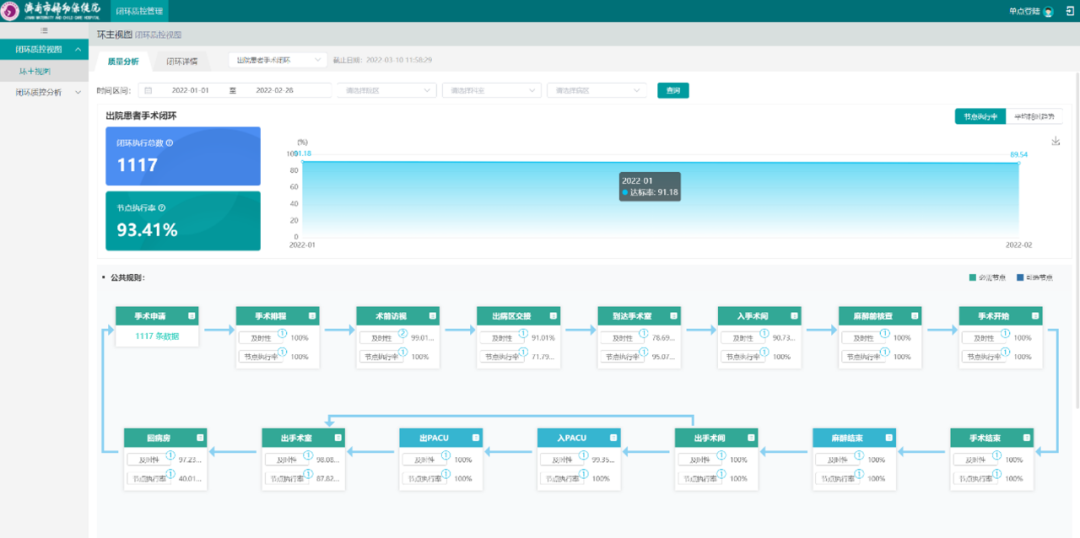Click the 查询 search button
The width and height of the screenshot is (1080, 538).
[672, 90]
